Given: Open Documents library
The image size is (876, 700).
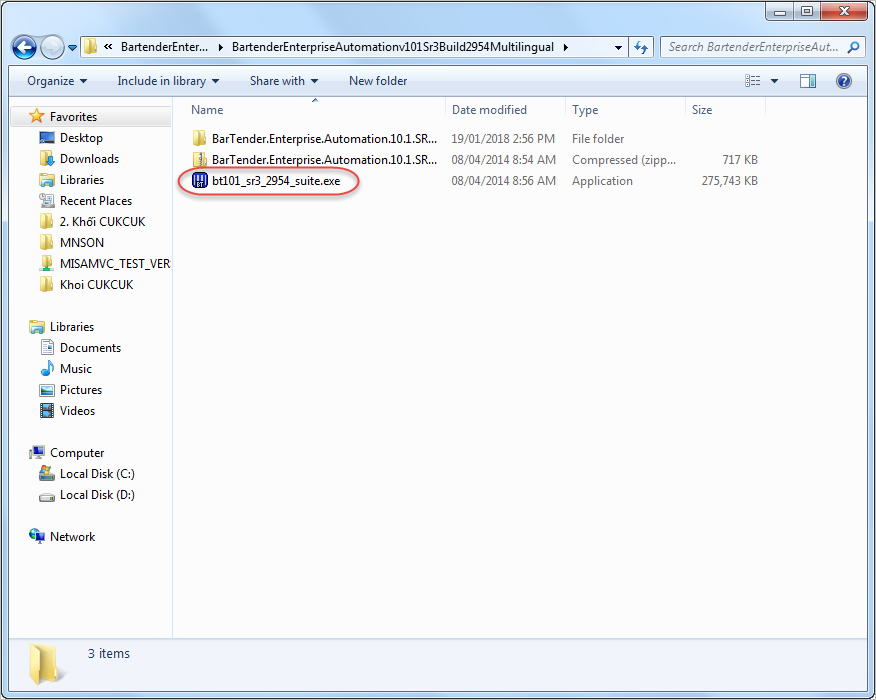Looking at the screenshot, I should [x=90, y=348].
